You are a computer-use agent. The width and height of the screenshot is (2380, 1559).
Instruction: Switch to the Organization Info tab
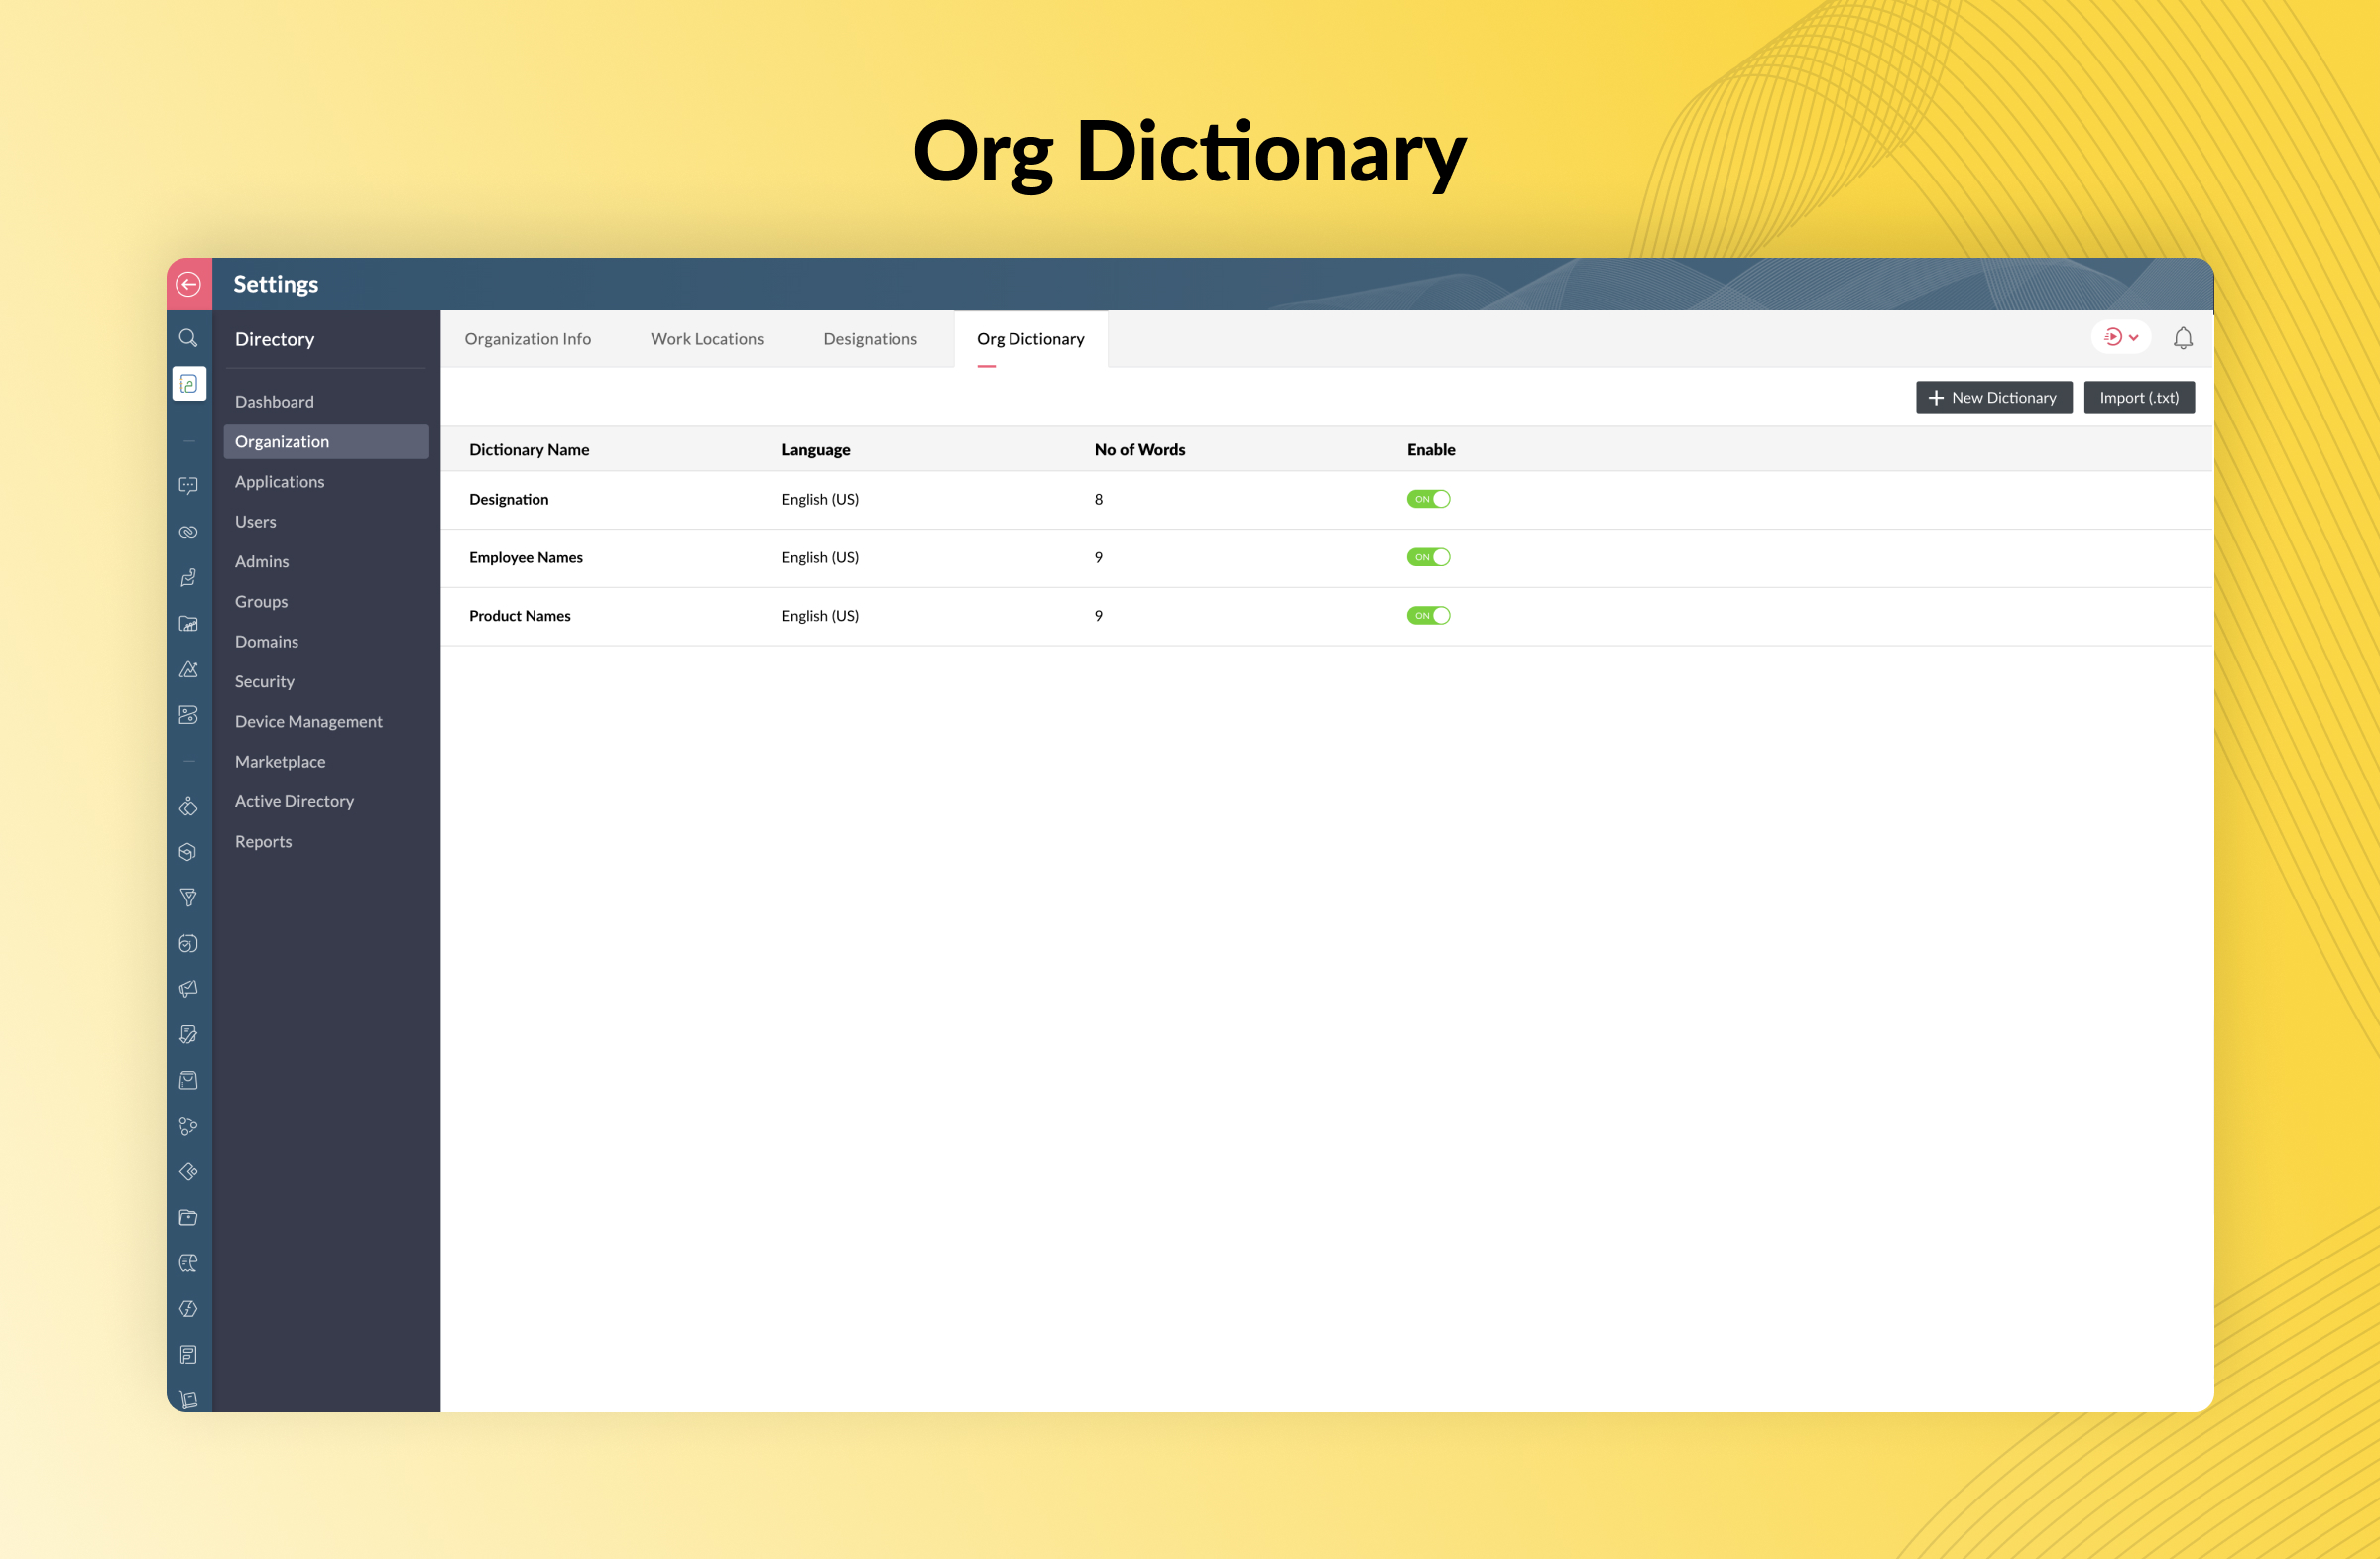527,339
